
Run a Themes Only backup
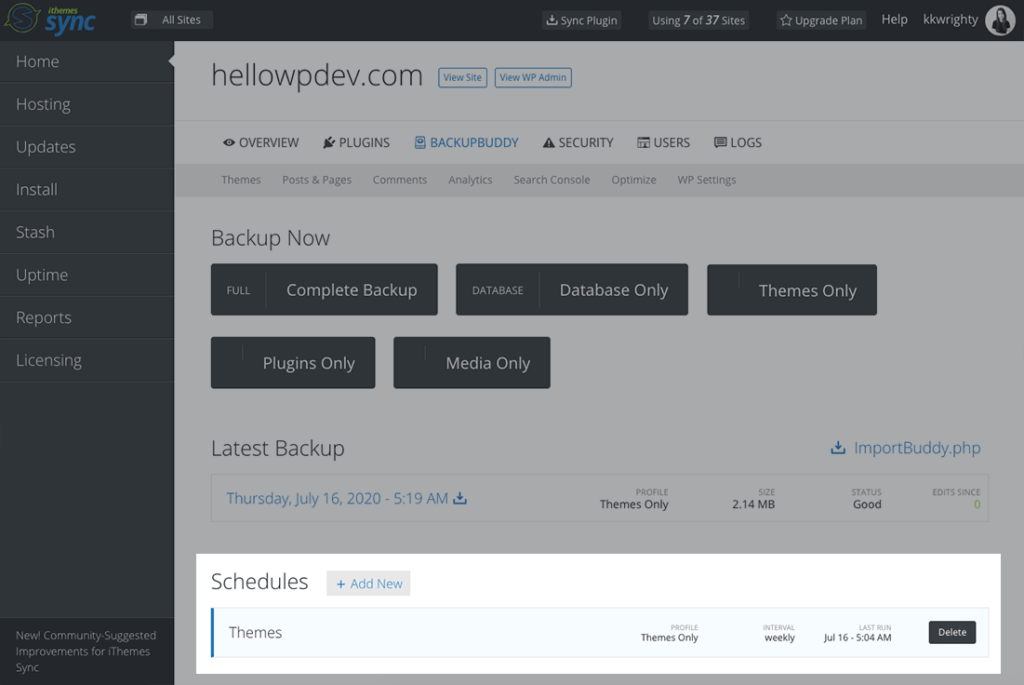point(792,290)
